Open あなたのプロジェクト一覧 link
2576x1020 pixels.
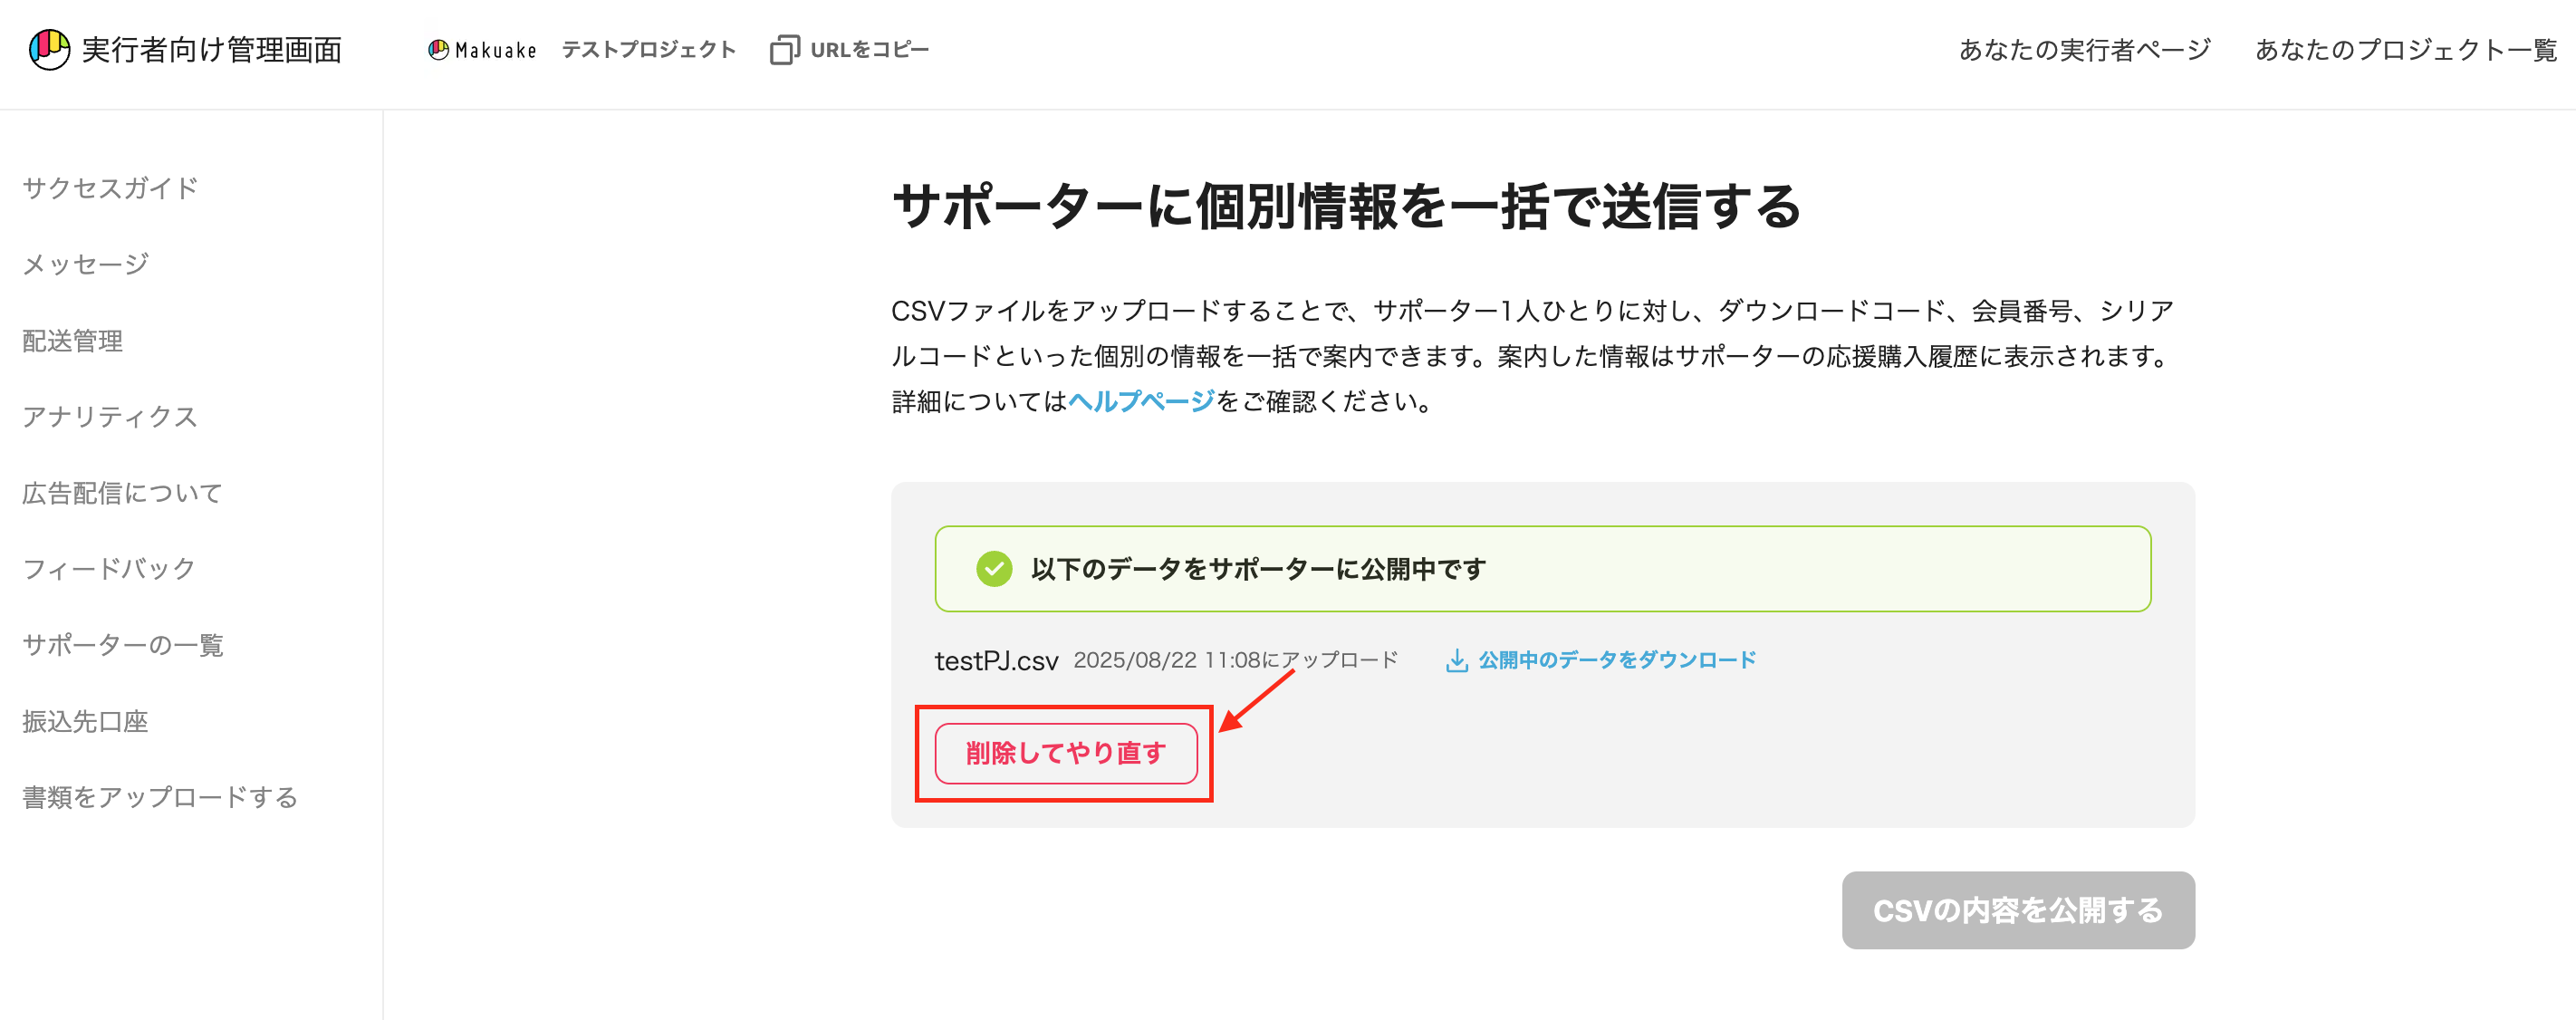tap(2405, 49)
